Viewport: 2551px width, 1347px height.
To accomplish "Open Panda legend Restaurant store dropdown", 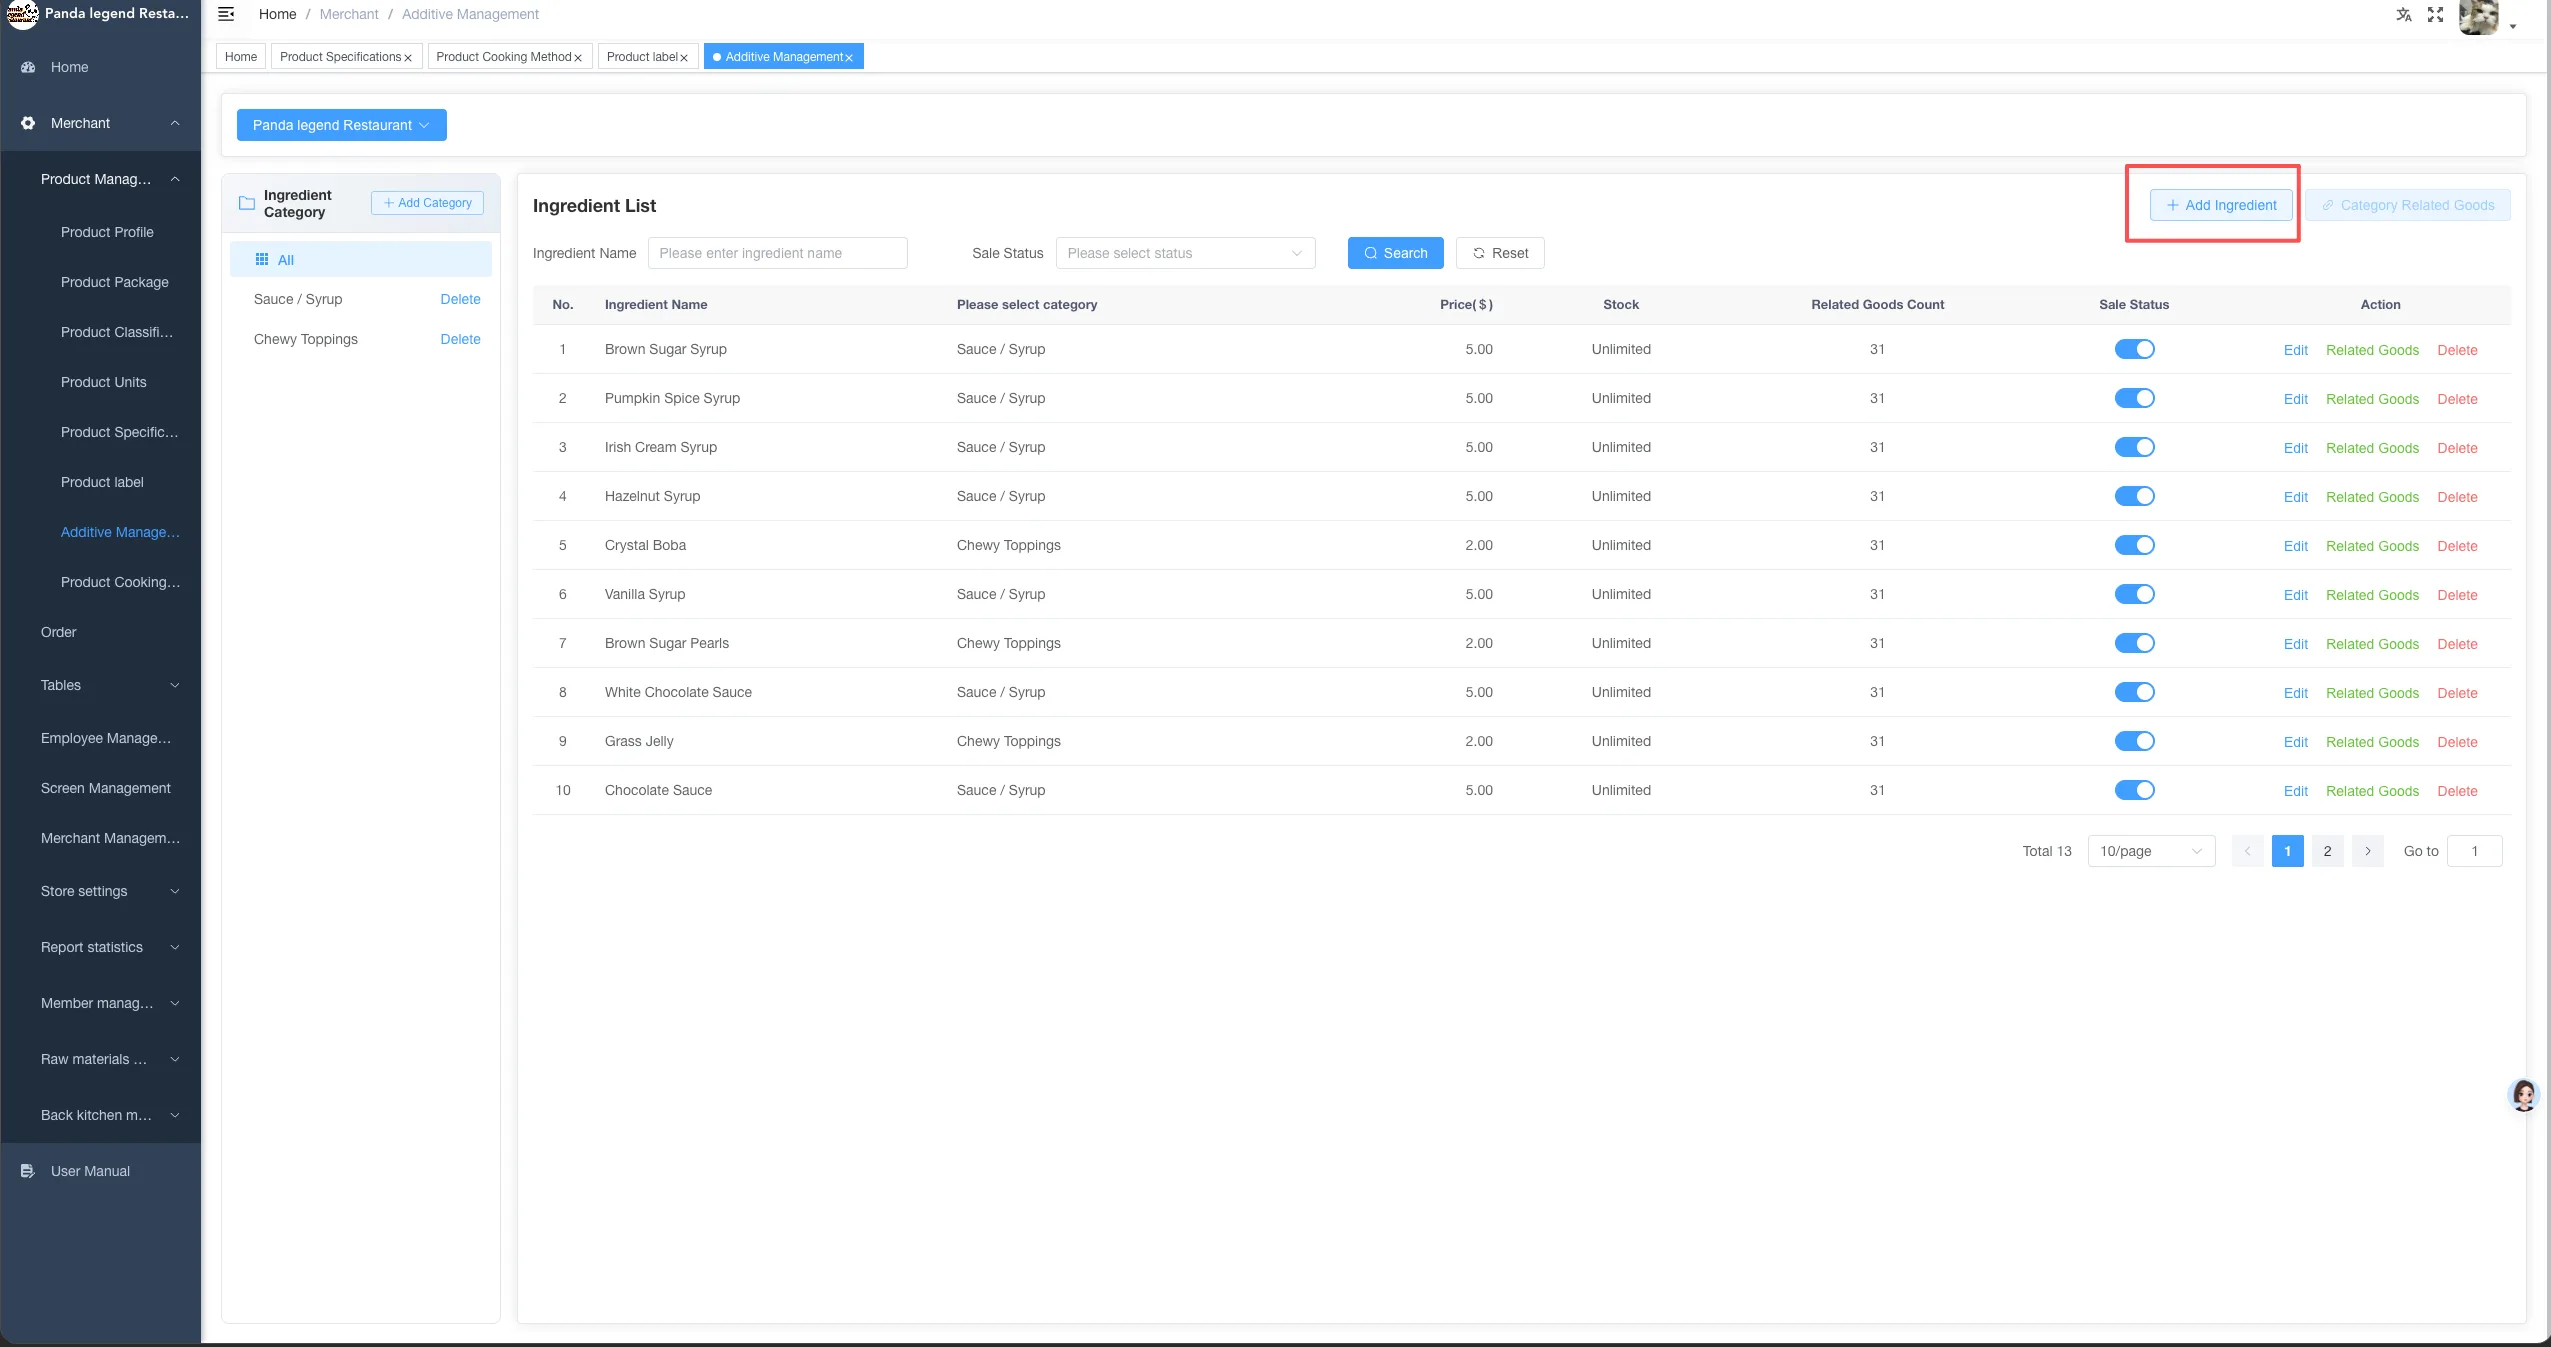I will pyautogui.click(x=342, y=125).
